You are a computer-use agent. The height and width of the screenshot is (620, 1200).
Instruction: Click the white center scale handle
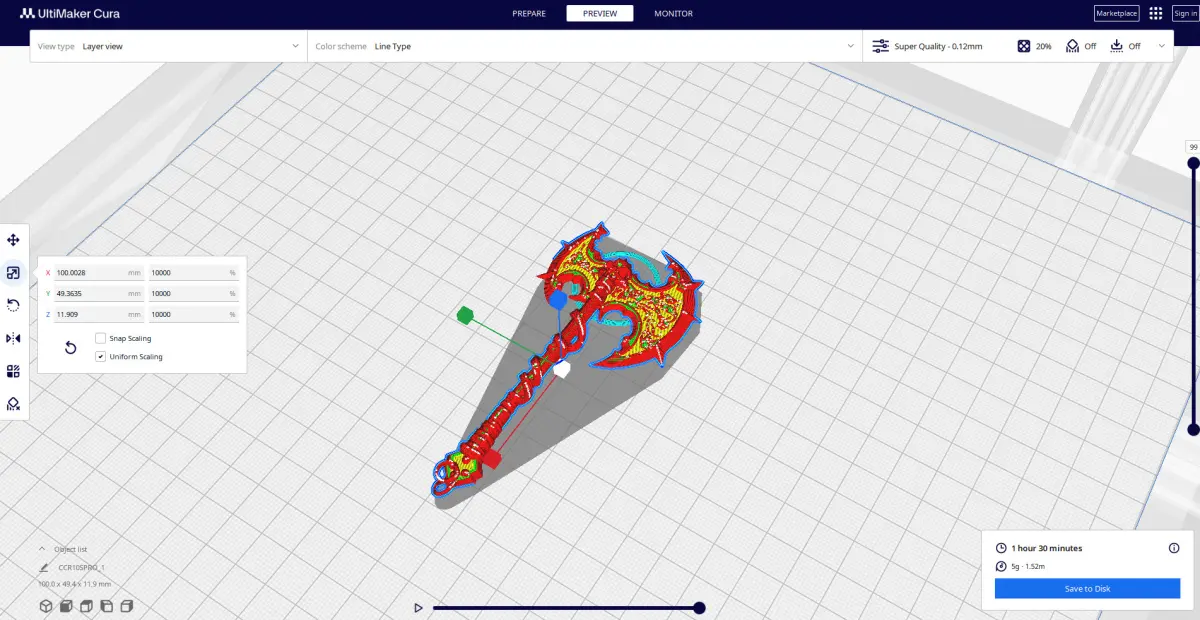(562, 370)
